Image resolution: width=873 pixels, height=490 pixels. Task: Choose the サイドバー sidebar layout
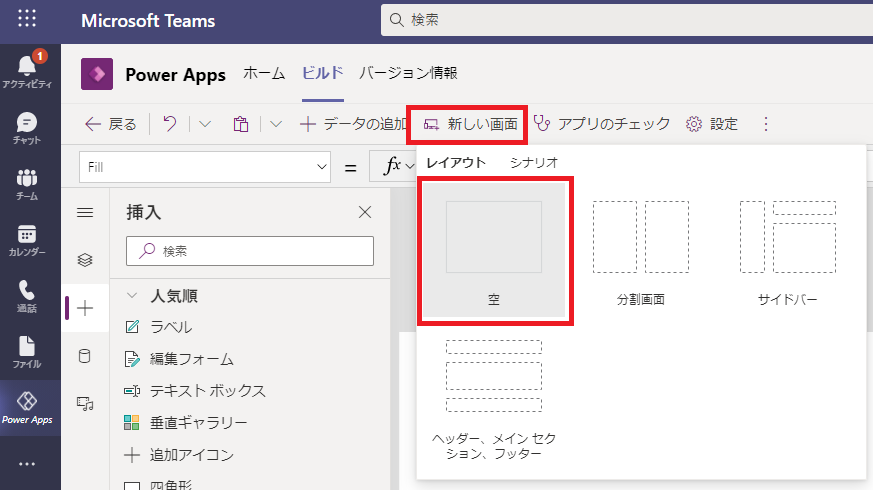[x=788, y=252]
